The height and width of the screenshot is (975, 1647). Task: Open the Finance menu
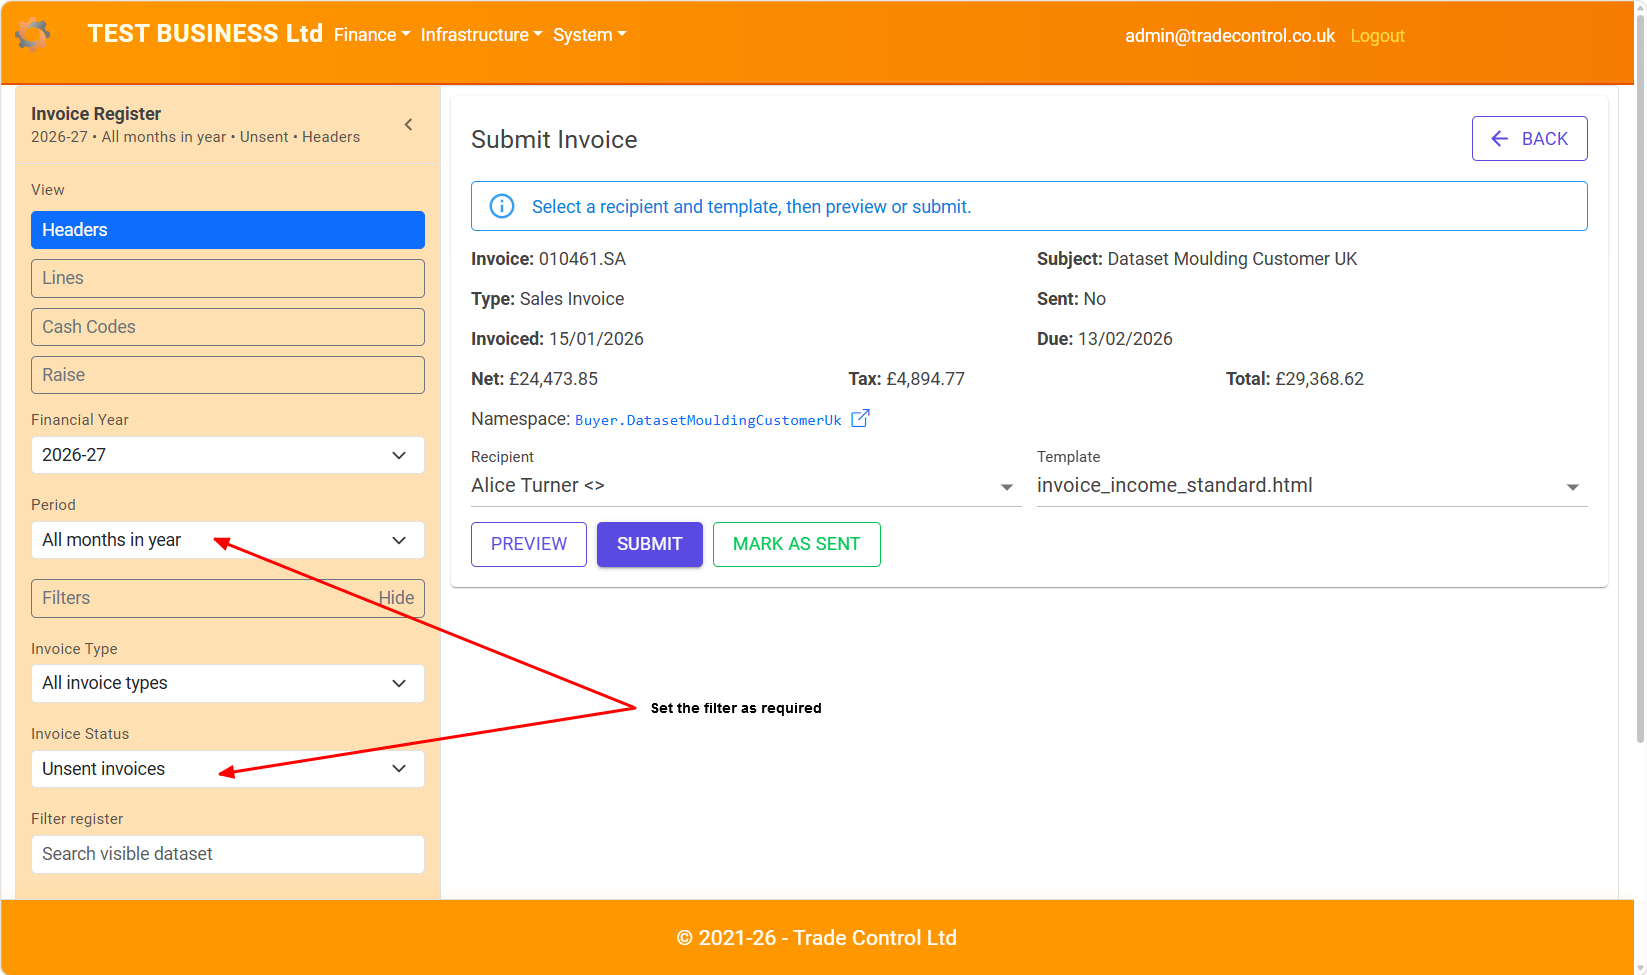pyautogui.click(x=371, y=35)
